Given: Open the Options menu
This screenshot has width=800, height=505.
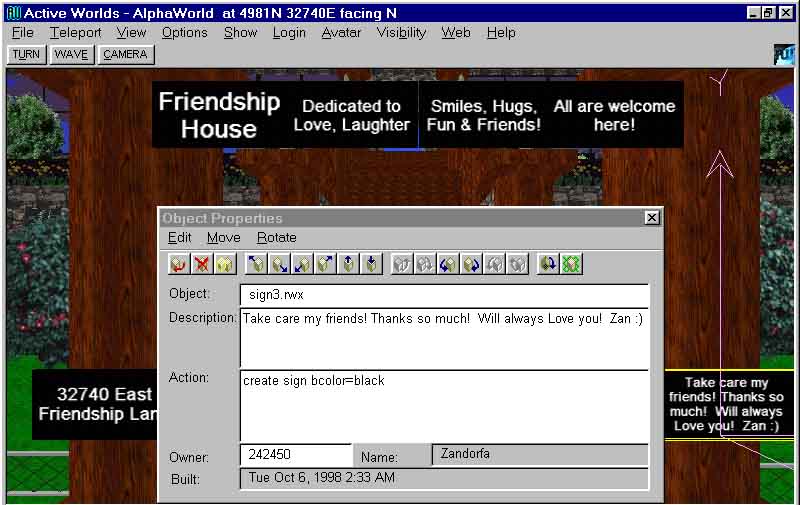Looking at the screenshot, I should click(185, 33).
